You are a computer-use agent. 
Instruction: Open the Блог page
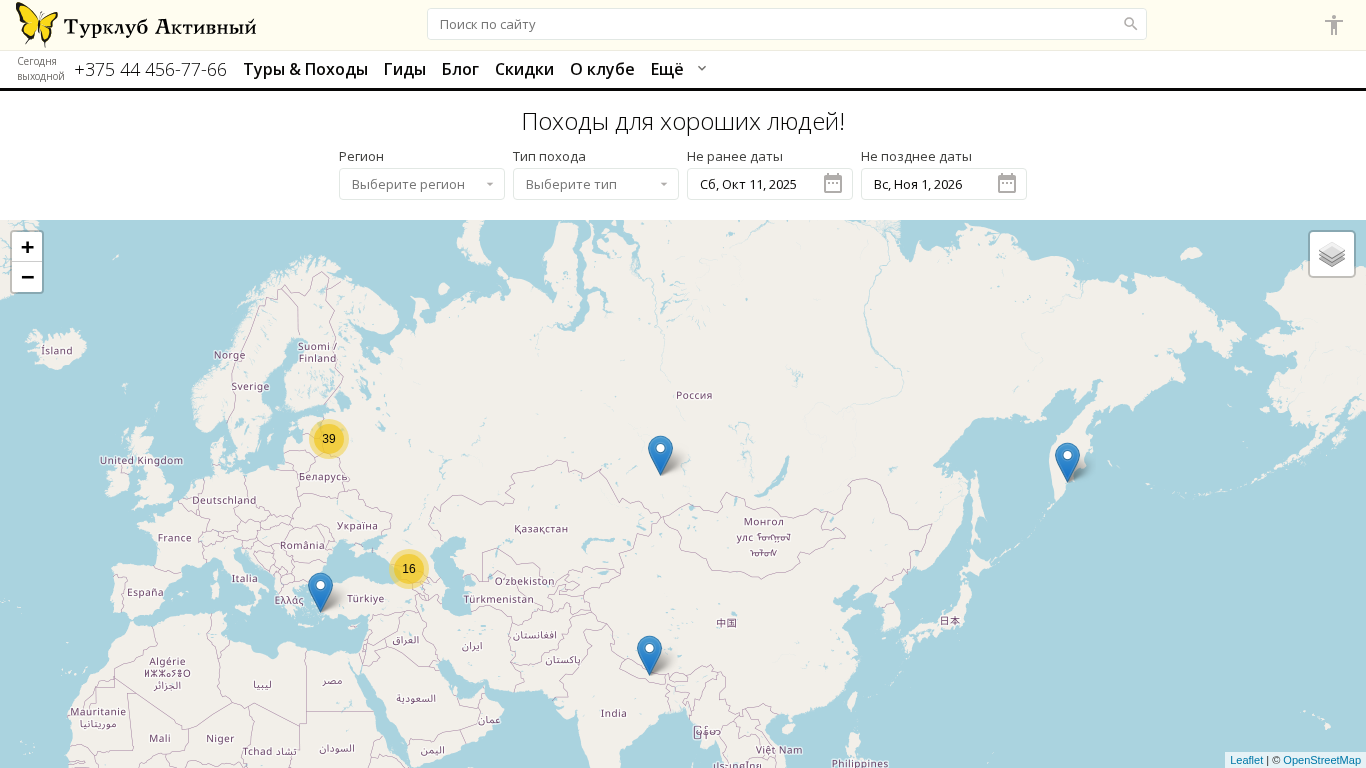point(461,69)
